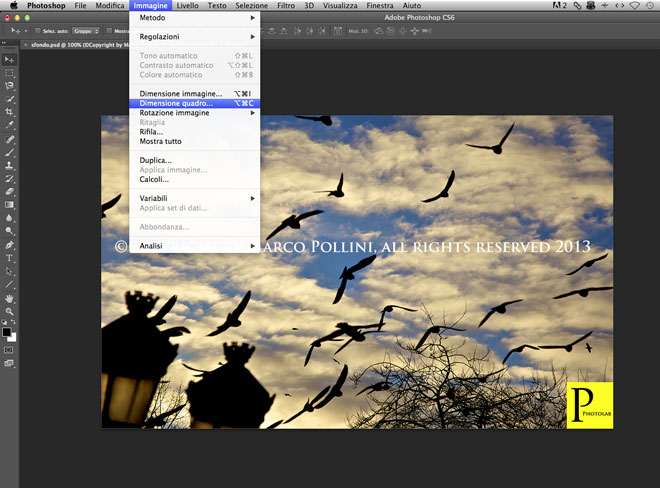Viewport: 660px width, 488px height.
Task: Select the Brush tool
Action: [9, 152]
